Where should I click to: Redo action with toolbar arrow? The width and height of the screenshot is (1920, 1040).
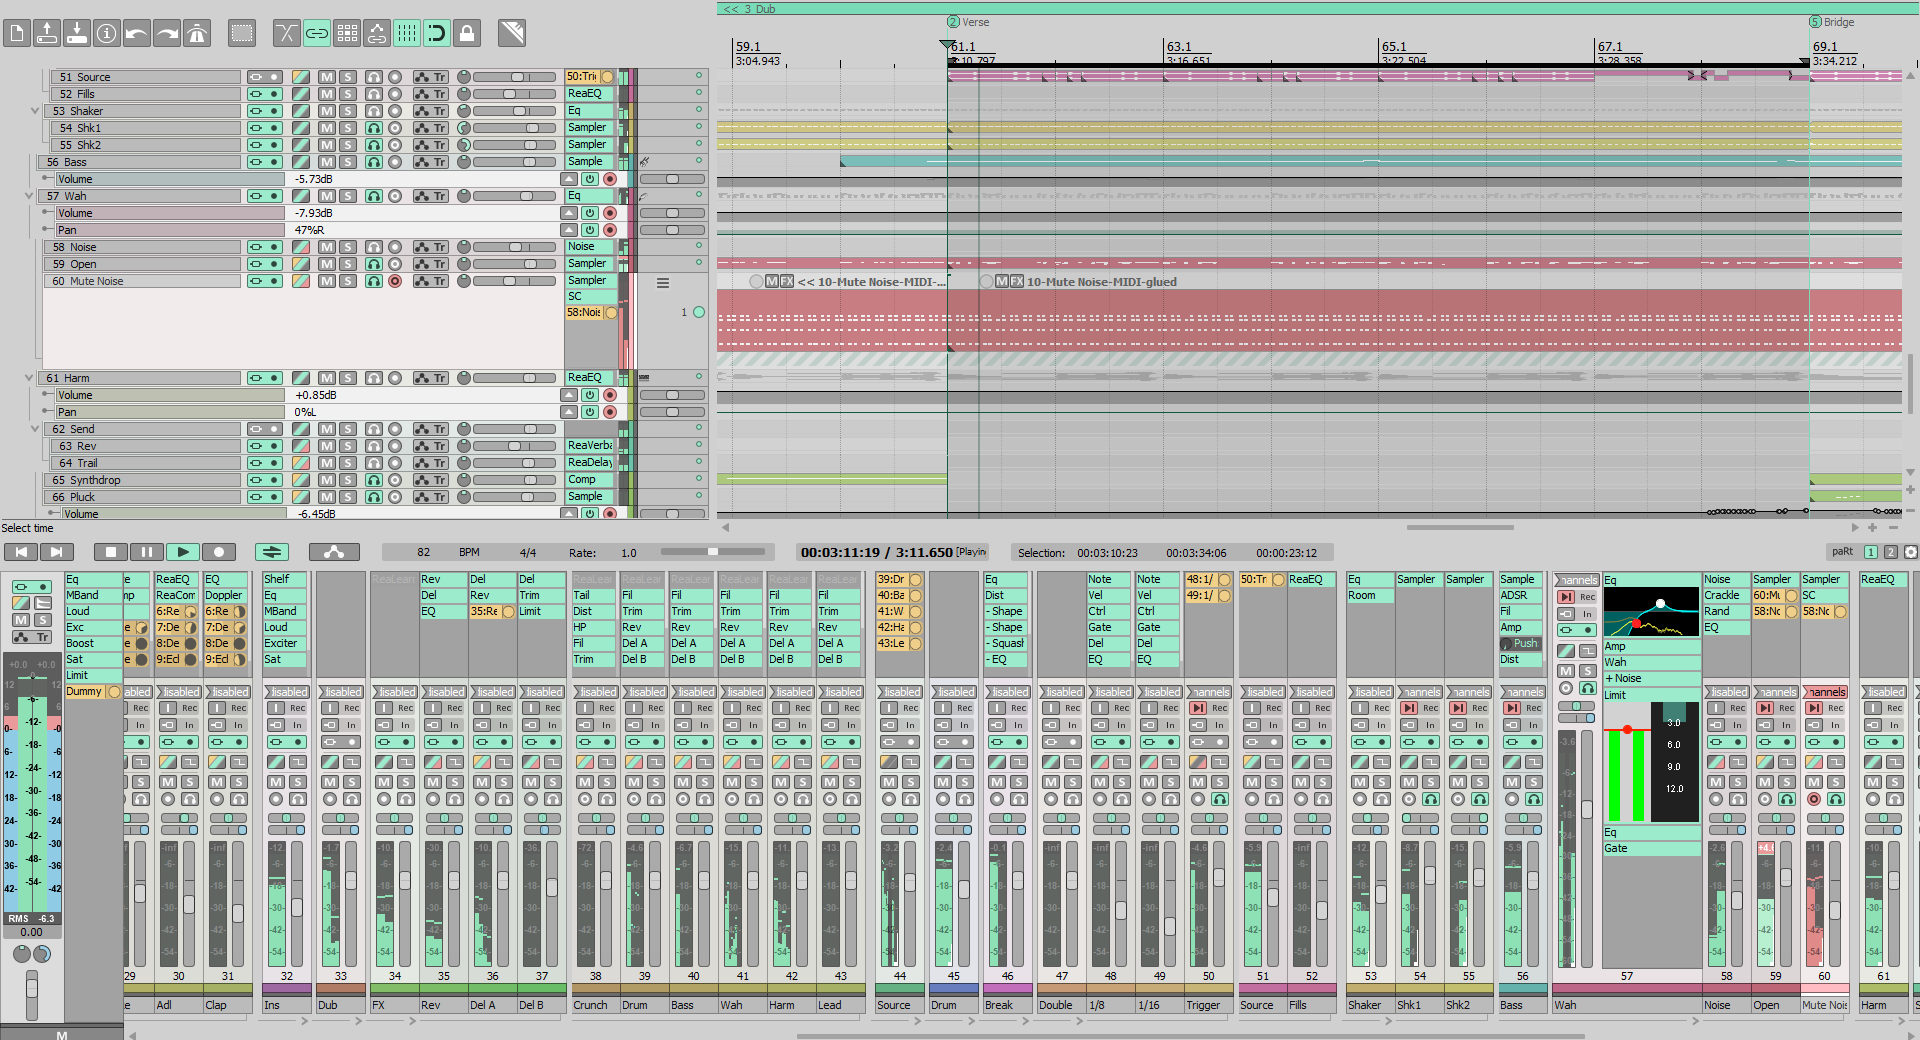click(167, 33)
